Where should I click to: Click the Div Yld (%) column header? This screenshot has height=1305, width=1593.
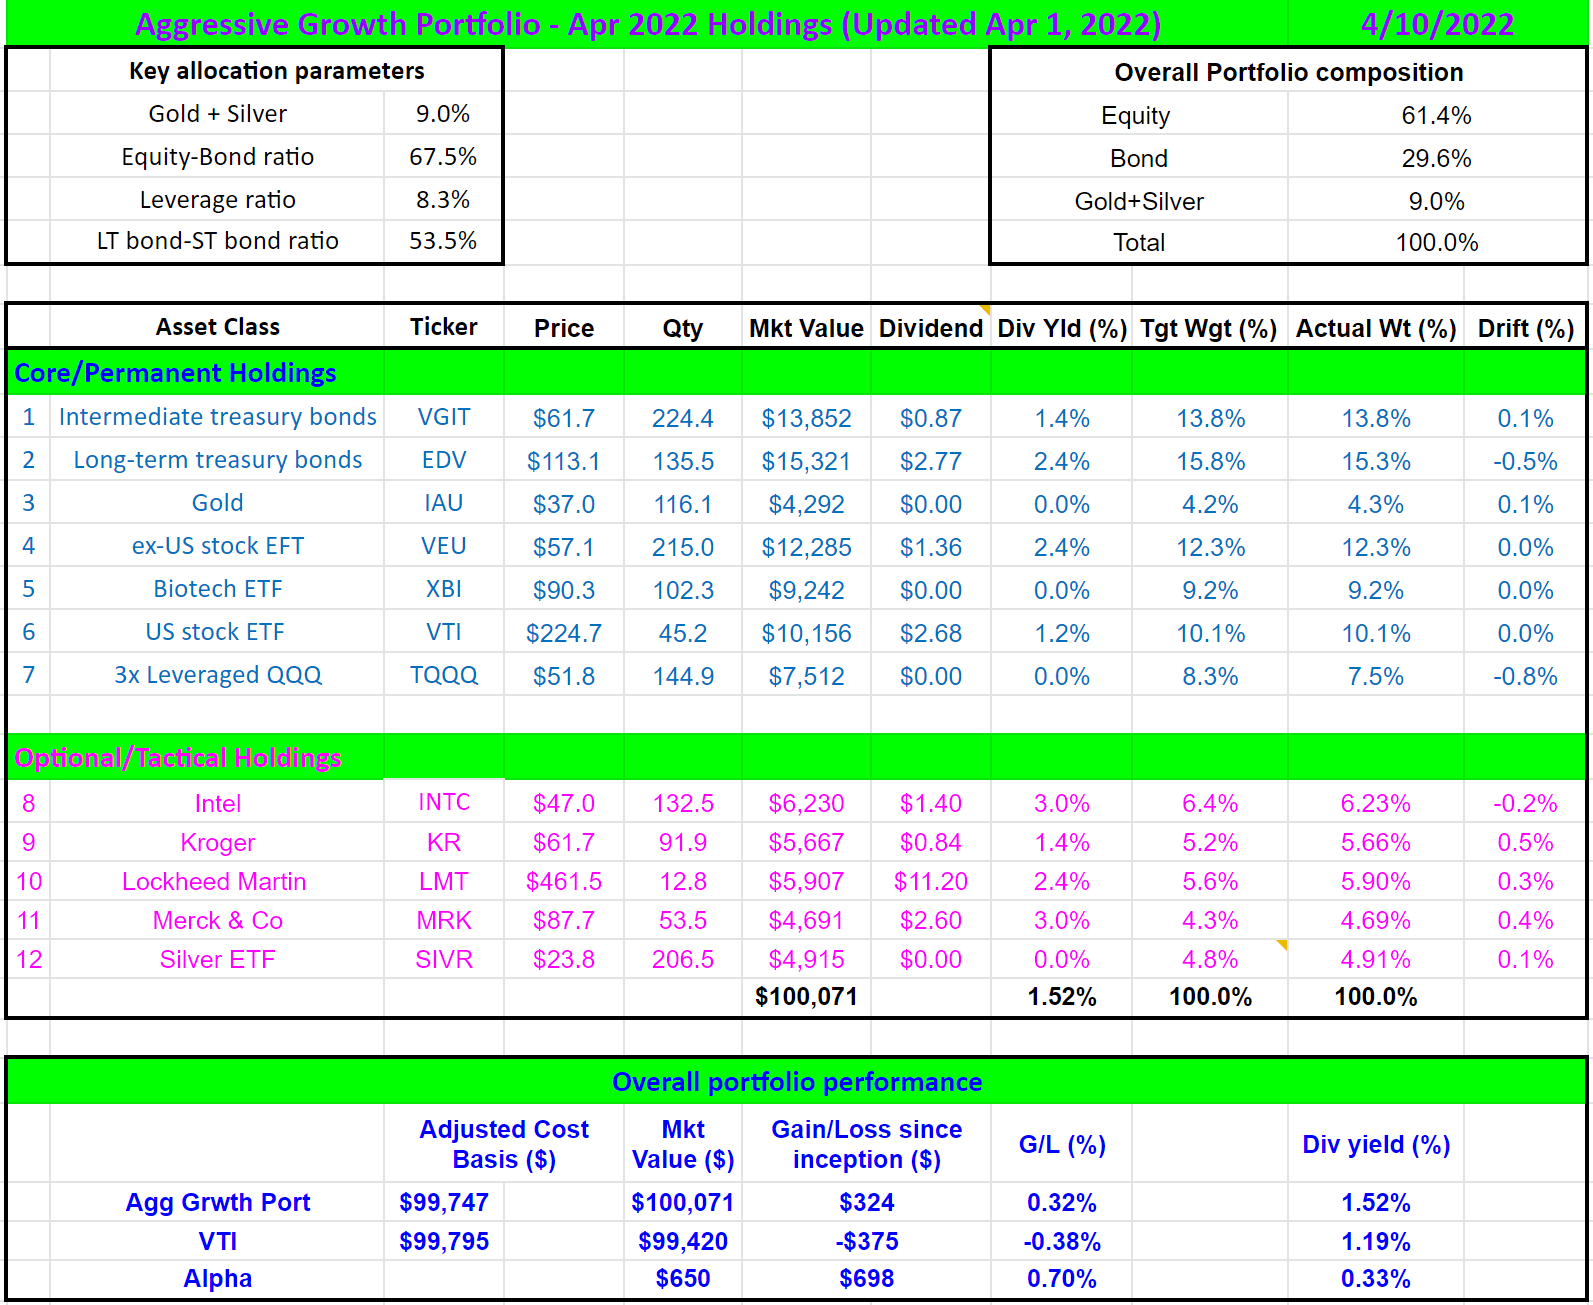point(1062,328)
